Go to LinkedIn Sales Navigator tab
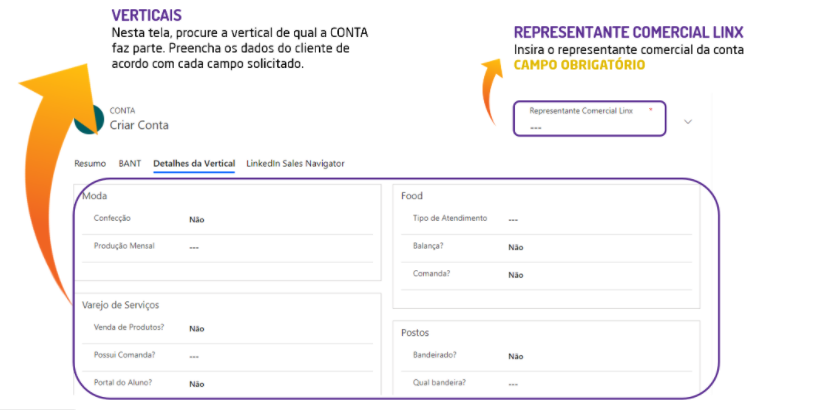 296,162
